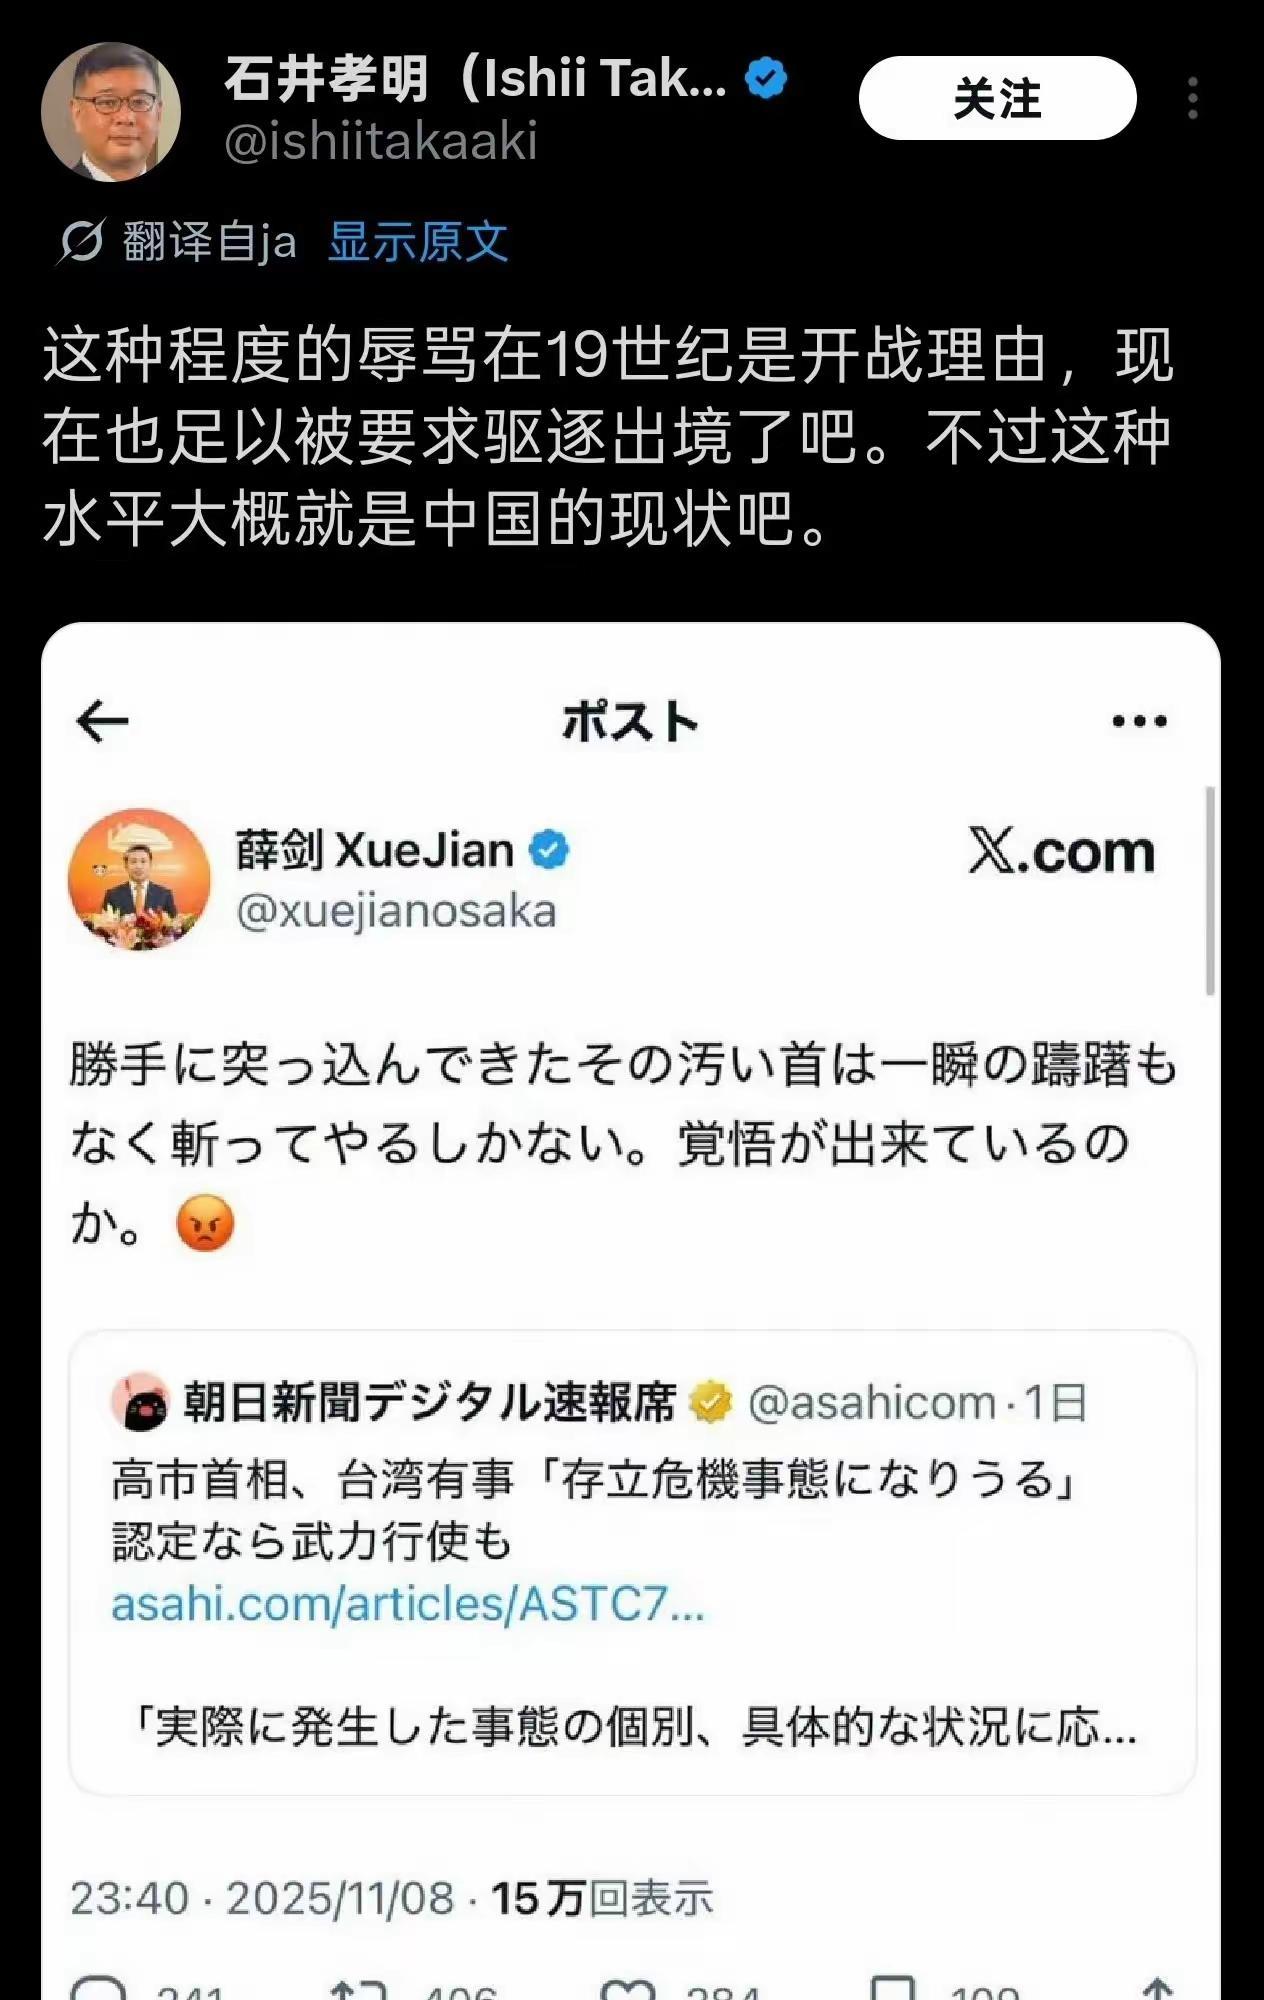Follow the account with the 关注 button

point(997,98)
